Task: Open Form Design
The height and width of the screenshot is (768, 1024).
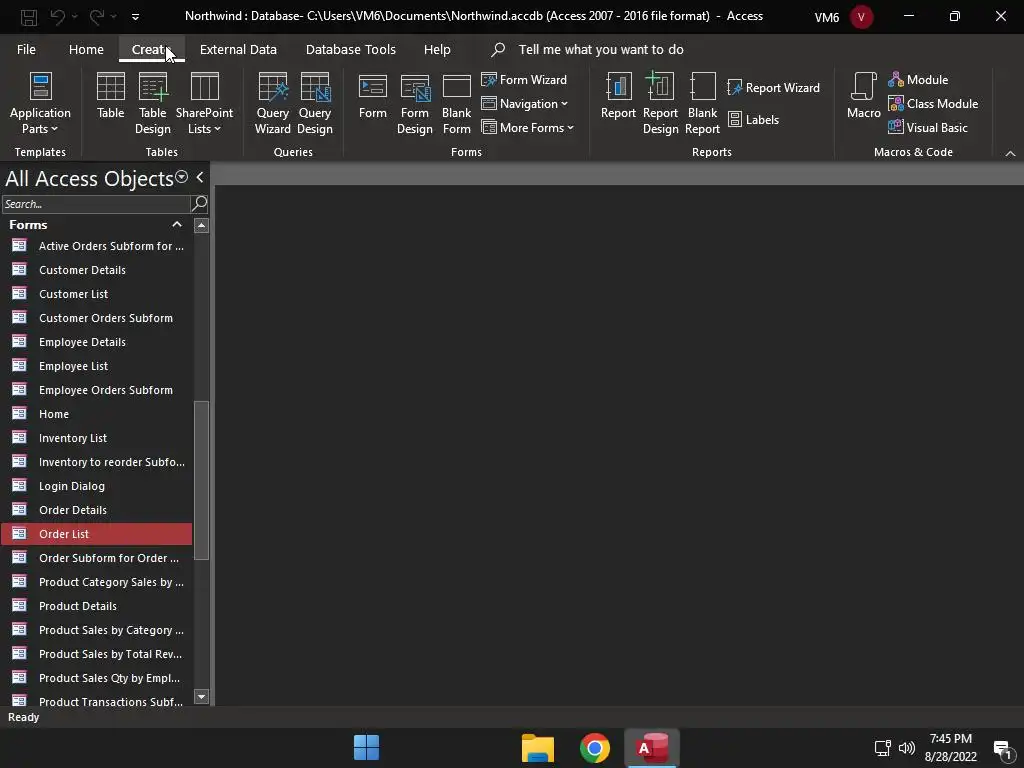Action: 415,103
